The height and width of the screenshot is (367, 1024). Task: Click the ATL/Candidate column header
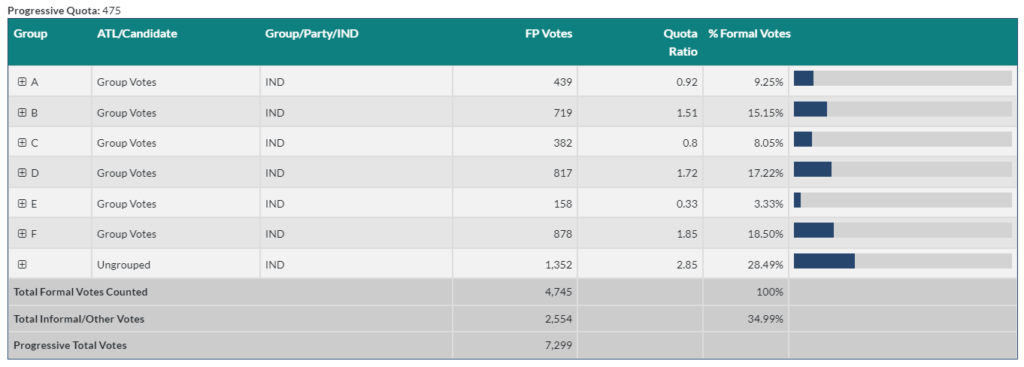point(137,34)
